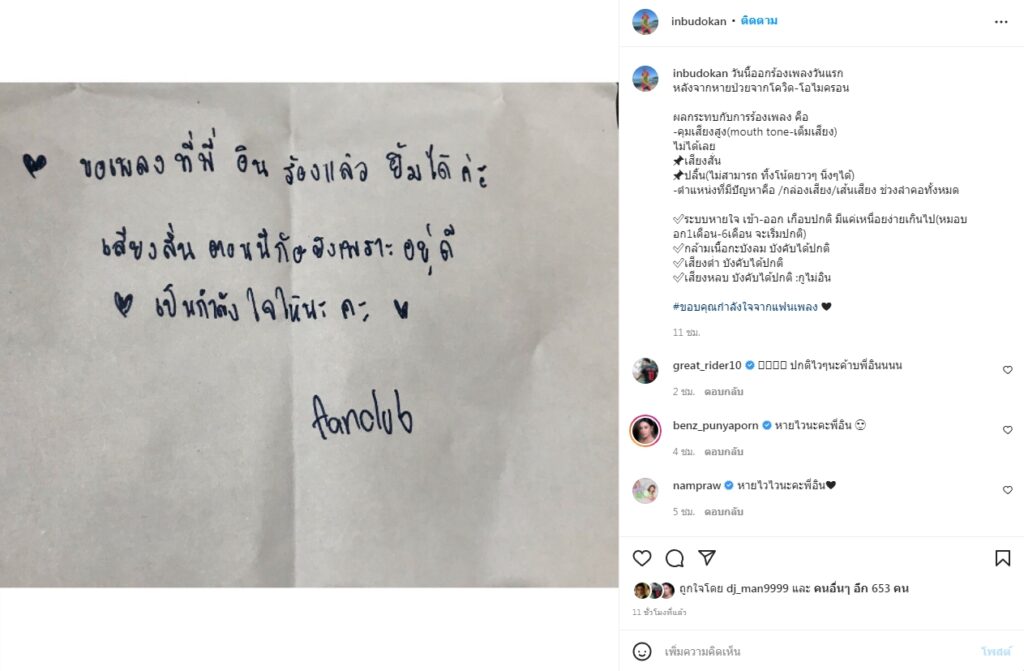Share the post via paper plane icon

click(x=707, y=557)
